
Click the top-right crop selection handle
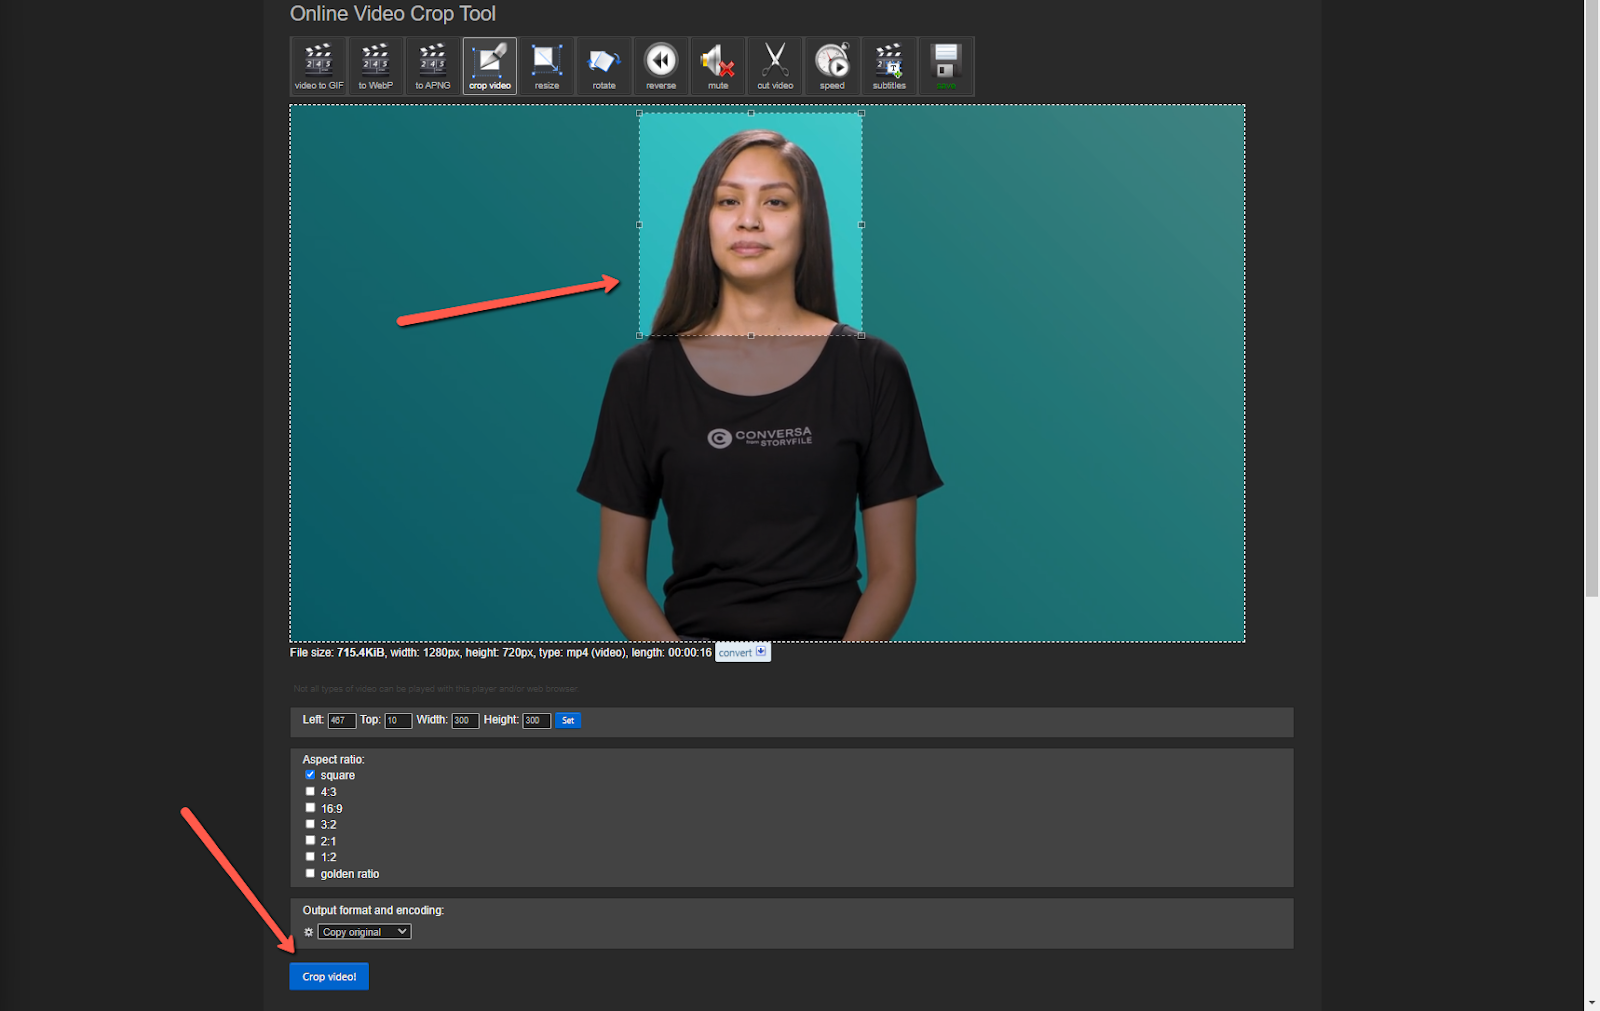coord(861,113)
